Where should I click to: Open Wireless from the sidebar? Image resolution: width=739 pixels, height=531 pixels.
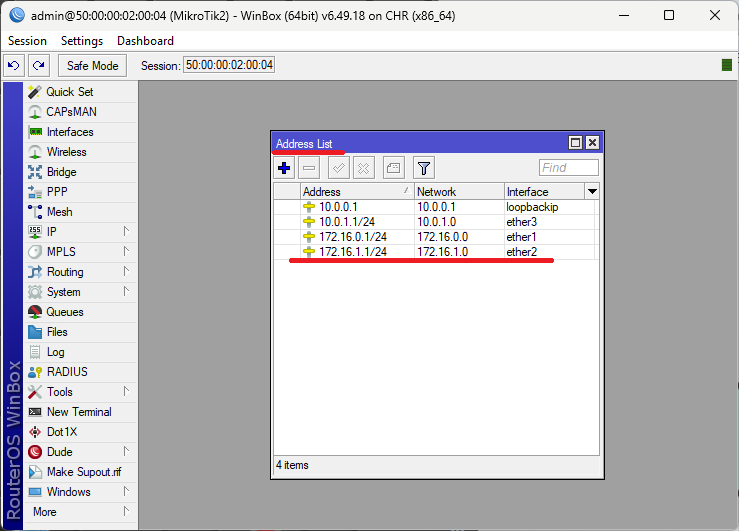point(66,152)
